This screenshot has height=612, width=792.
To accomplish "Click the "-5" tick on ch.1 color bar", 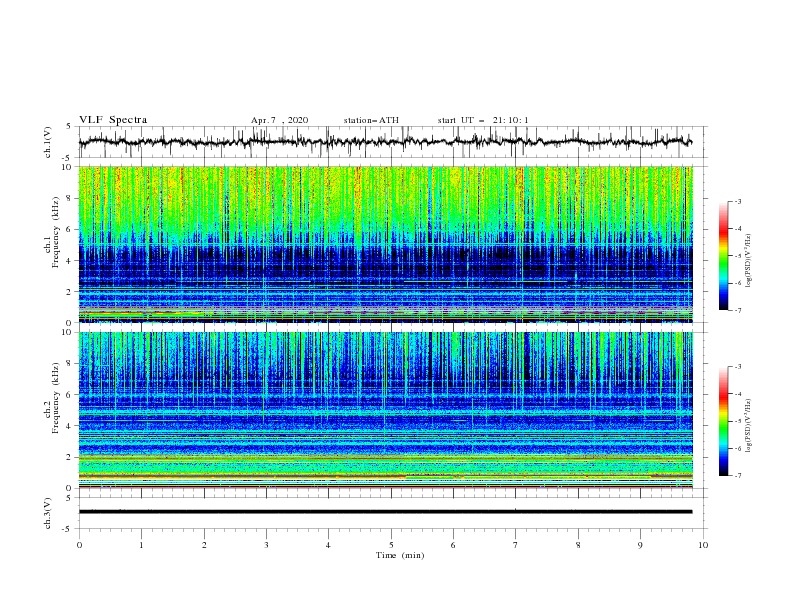I will (737, 256).
